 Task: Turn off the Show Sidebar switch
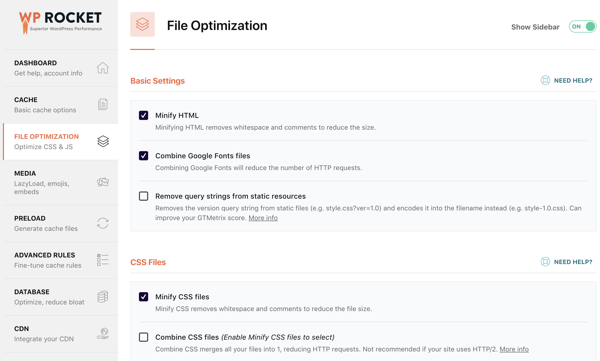coord(582,26)
